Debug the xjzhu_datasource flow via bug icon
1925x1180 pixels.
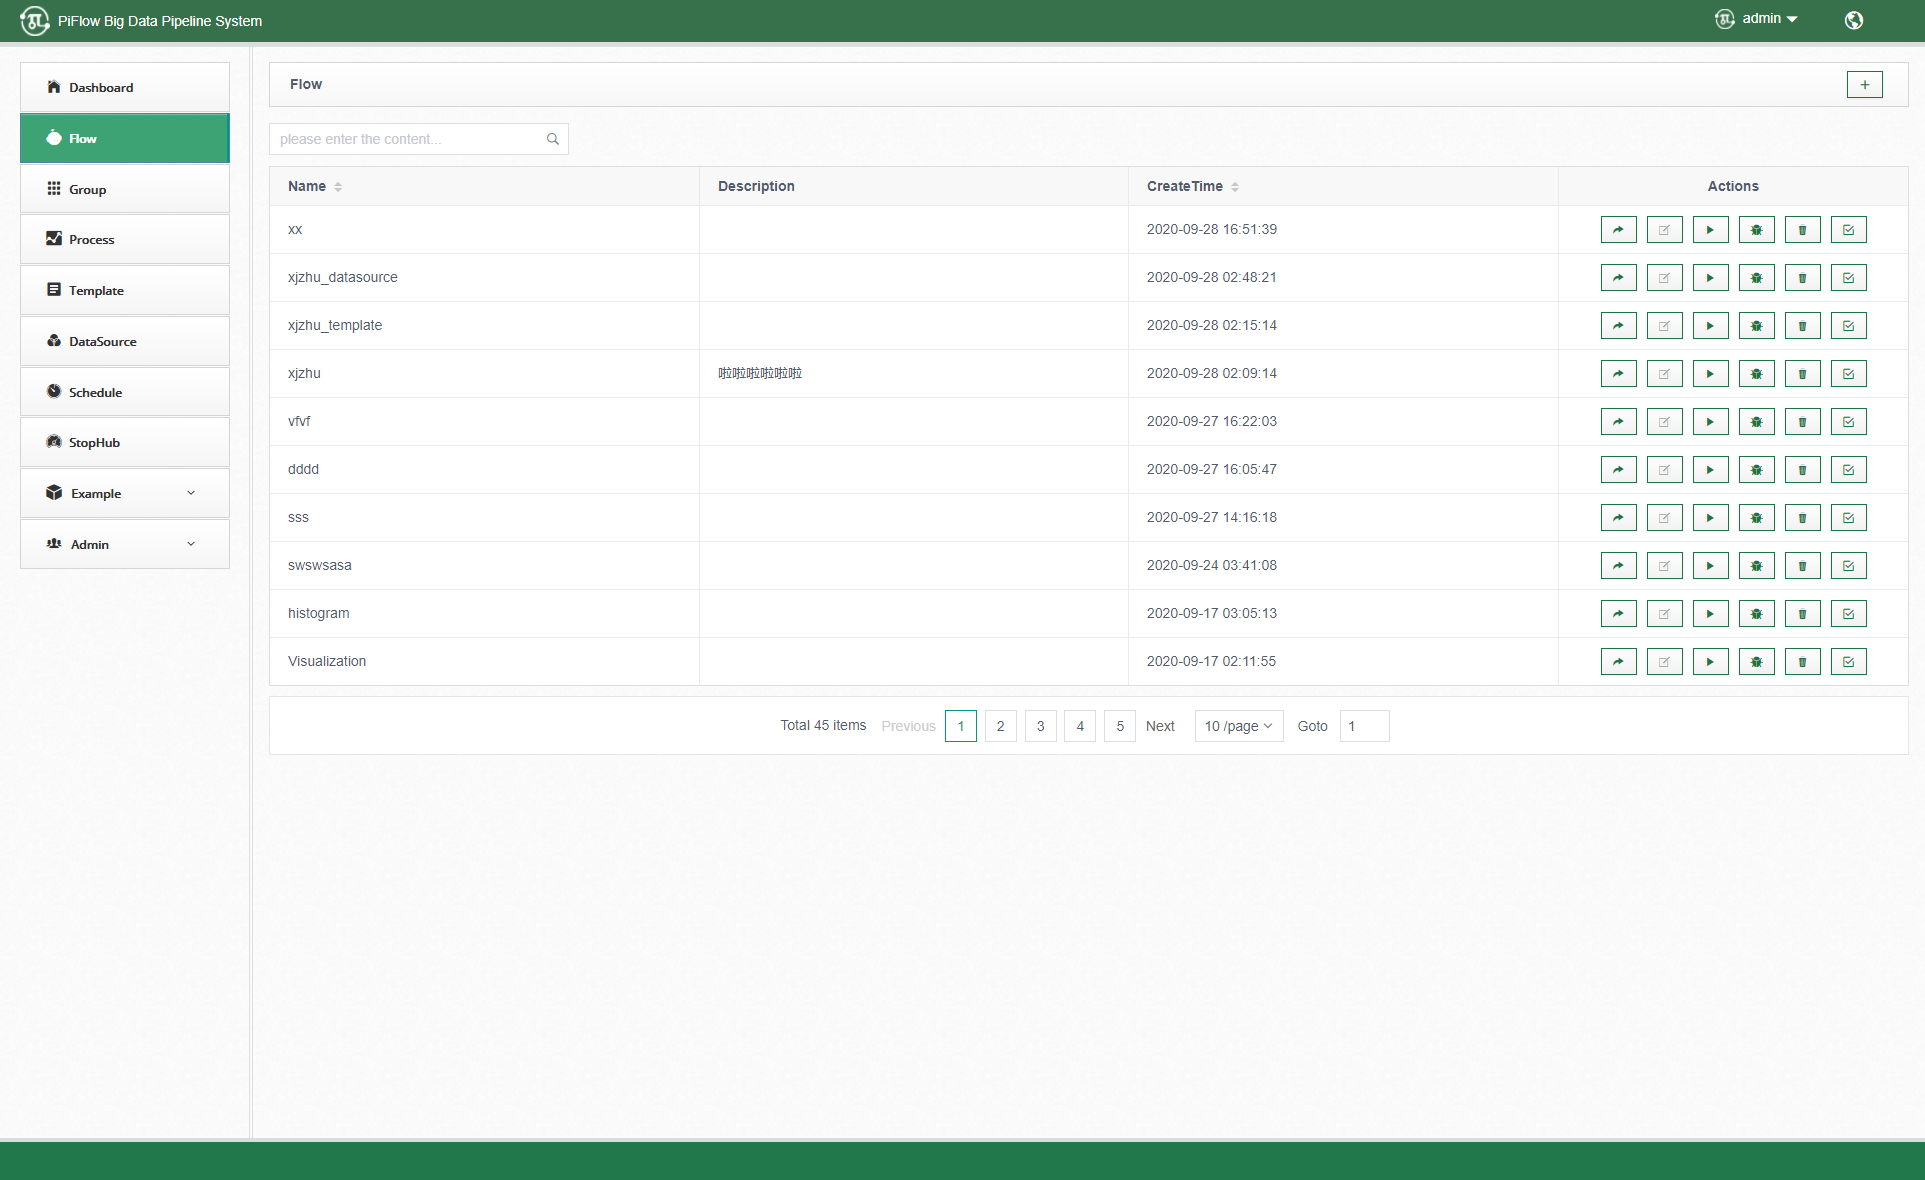click(1756, 278)
